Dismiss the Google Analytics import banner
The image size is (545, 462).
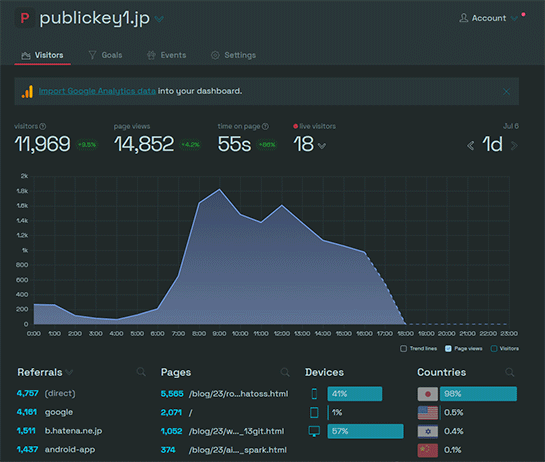(506, 91)
